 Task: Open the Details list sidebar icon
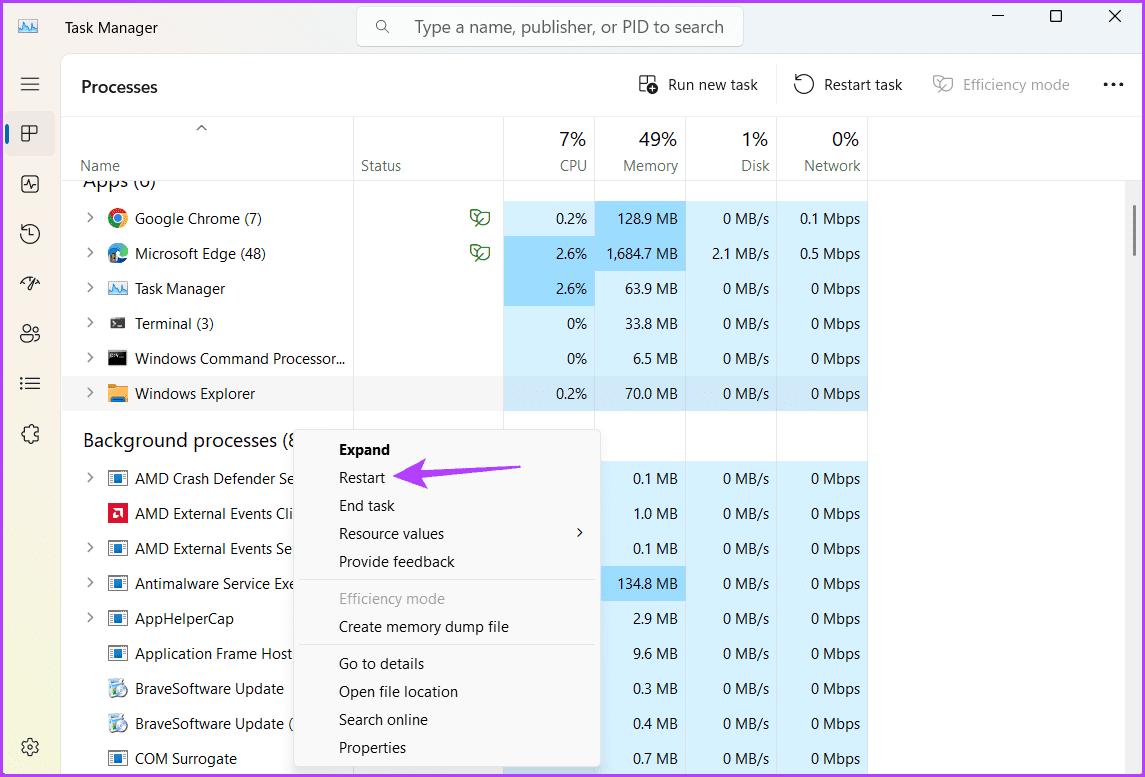coord(30,383)
